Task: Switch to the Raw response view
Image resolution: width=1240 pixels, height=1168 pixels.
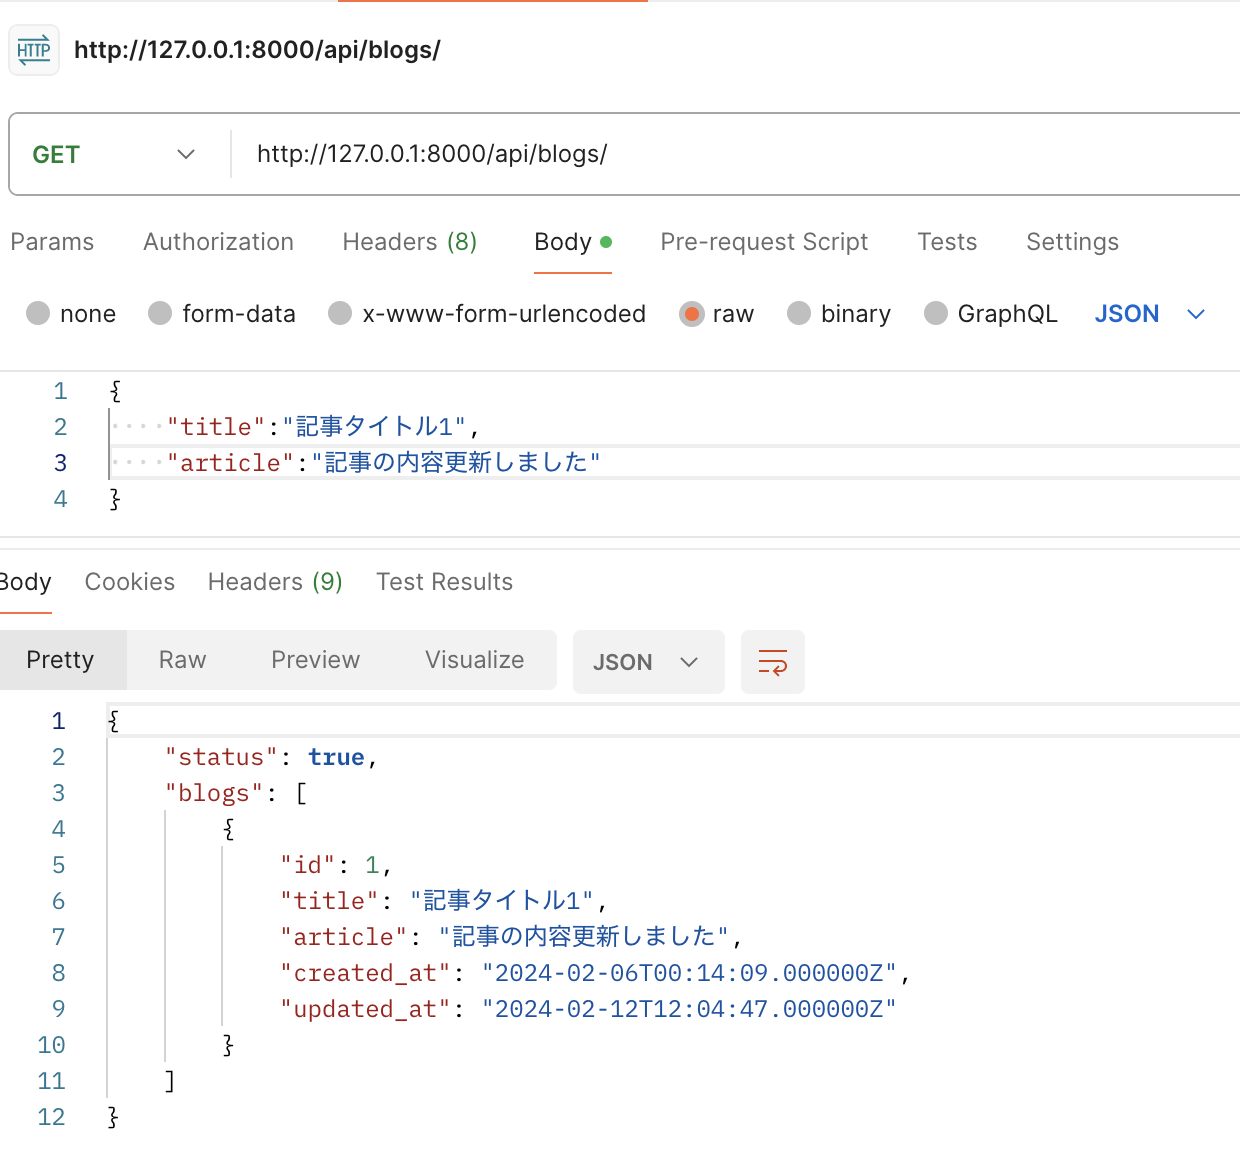Action: 182,660
